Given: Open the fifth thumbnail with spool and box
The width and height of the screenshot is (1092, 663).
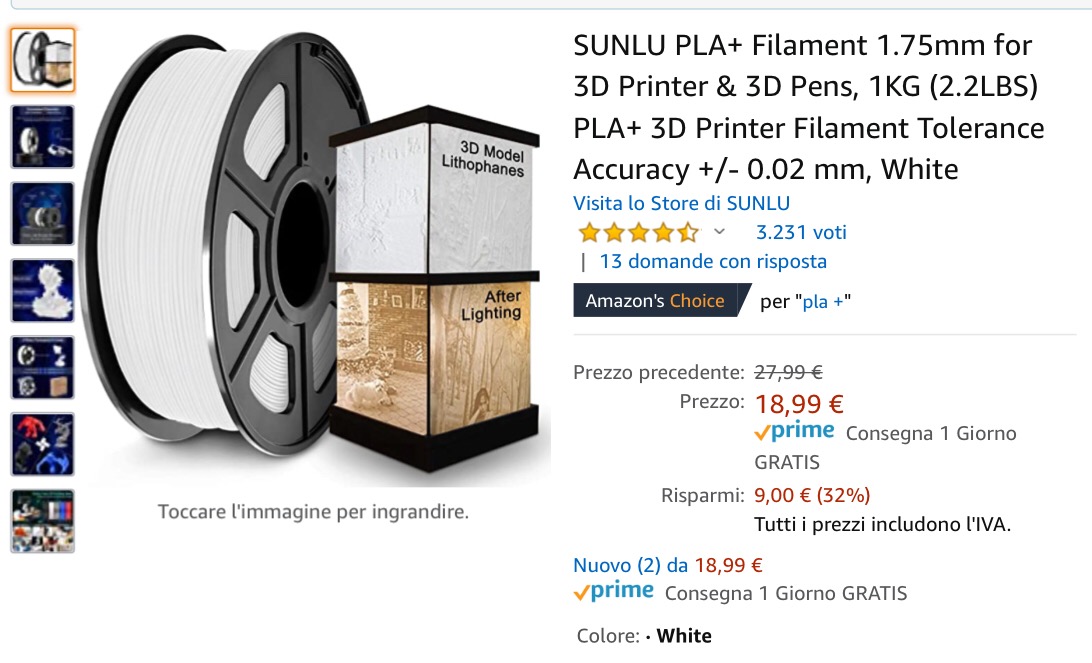Looking at the screenshot, I should 42,368.
